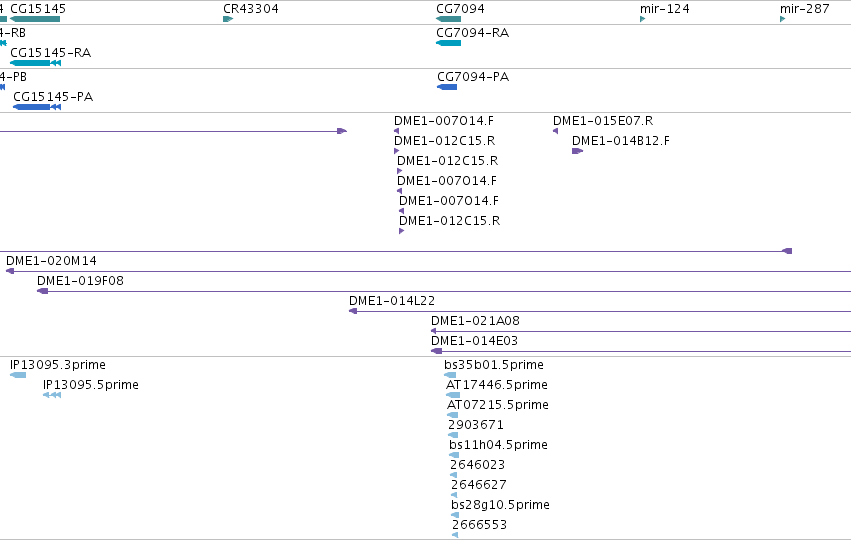Open the 2666553 feature label

pyautogui.click(x=479, y=525)
